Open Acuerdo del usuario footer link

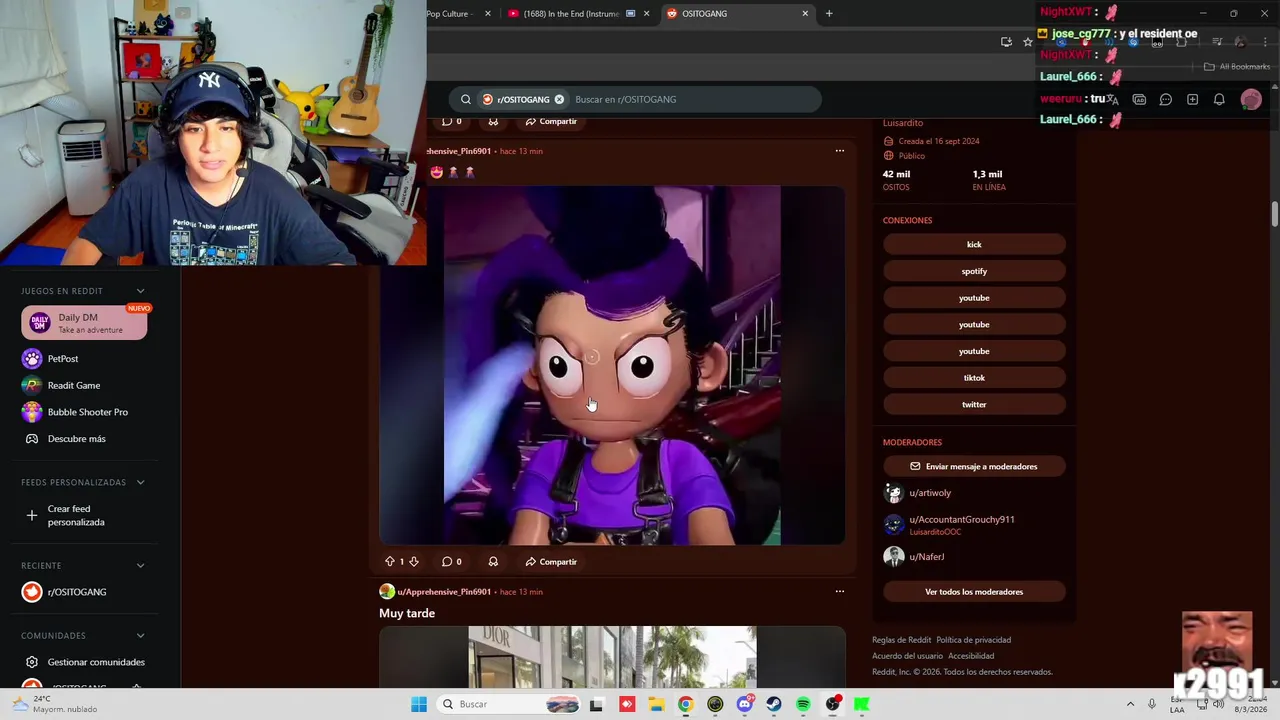pos(907,656)
